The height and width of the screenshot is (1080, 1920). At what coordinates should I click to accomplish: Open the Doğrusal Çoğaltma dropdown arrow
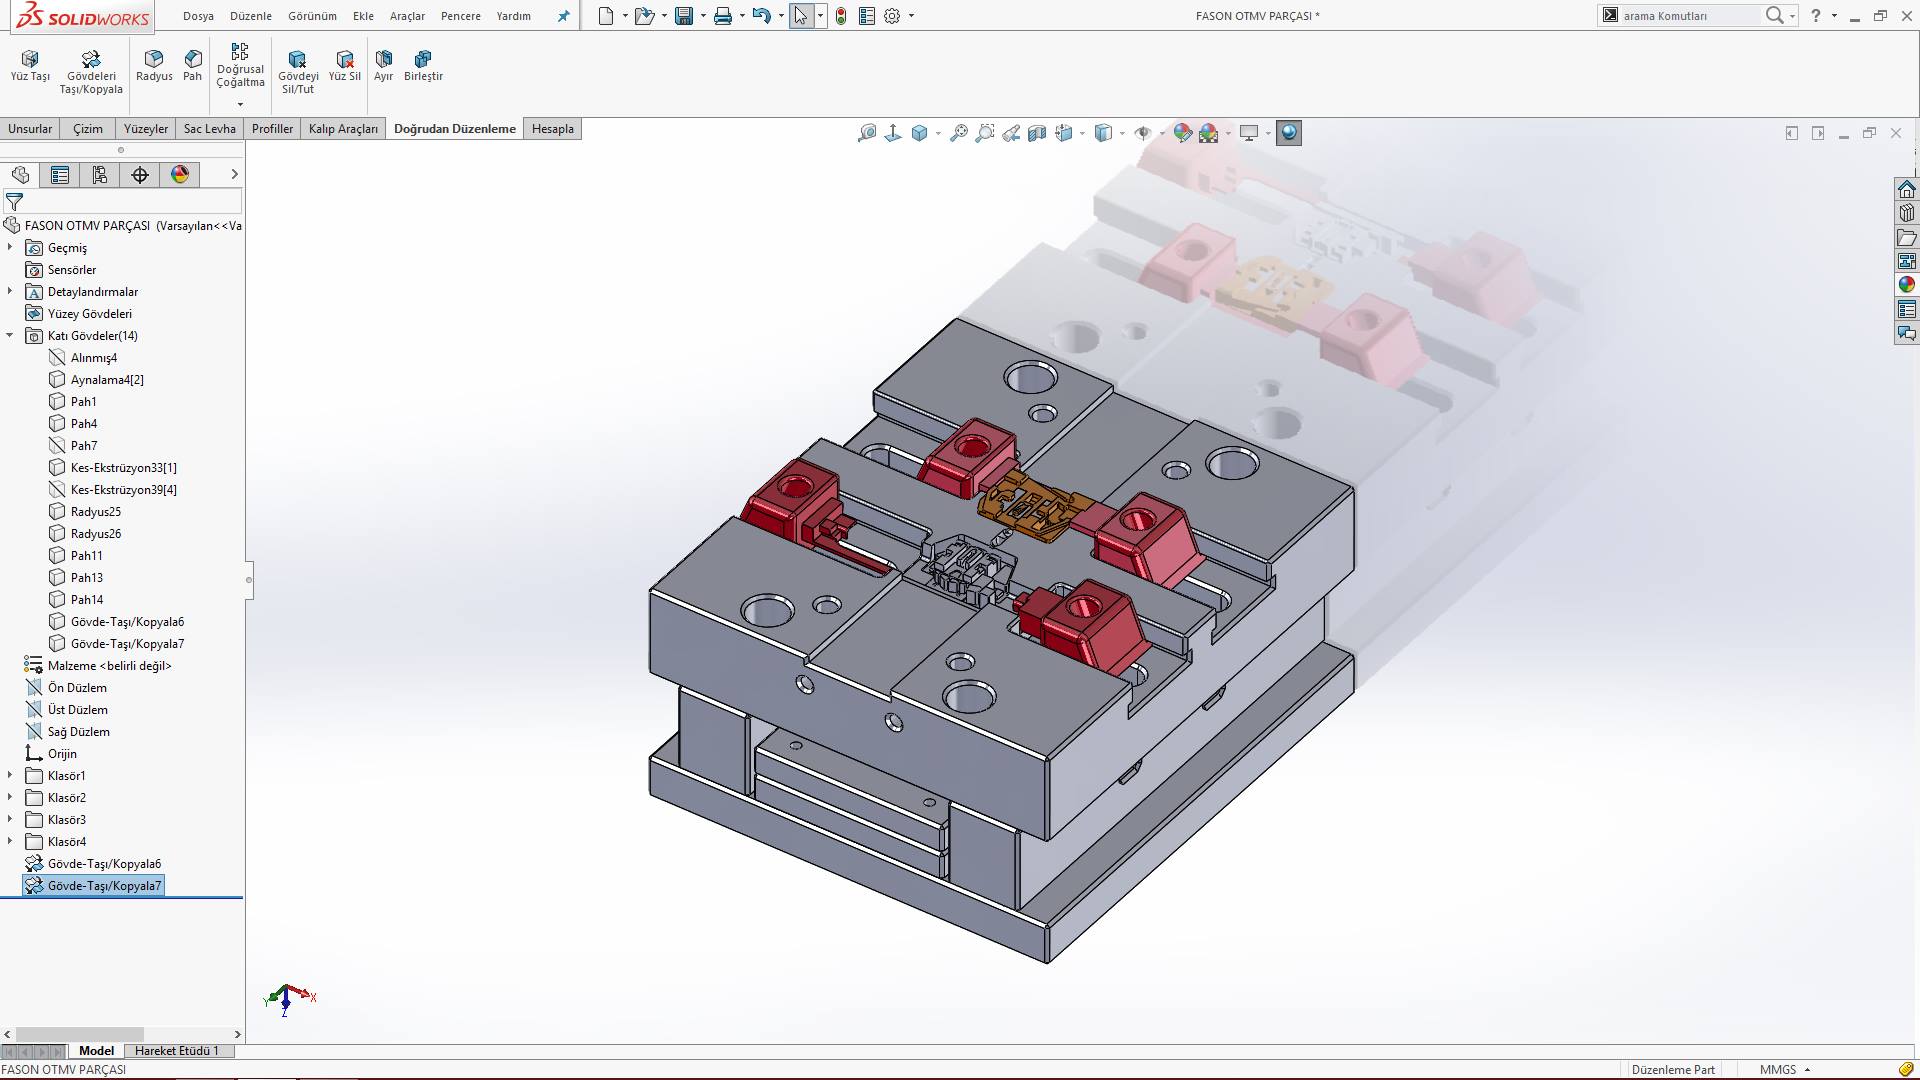240,104
